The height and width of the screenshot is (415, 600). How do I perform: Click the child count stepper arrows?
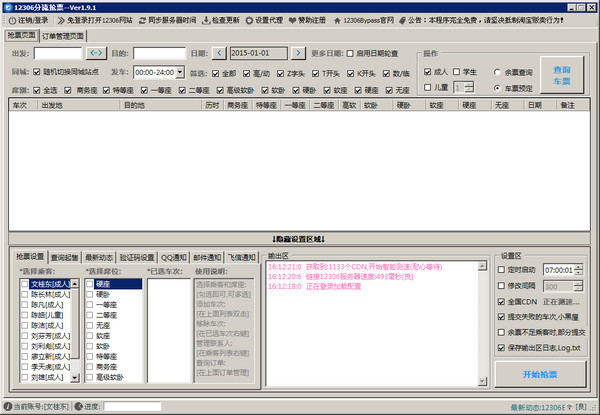[x=470, y=87]
